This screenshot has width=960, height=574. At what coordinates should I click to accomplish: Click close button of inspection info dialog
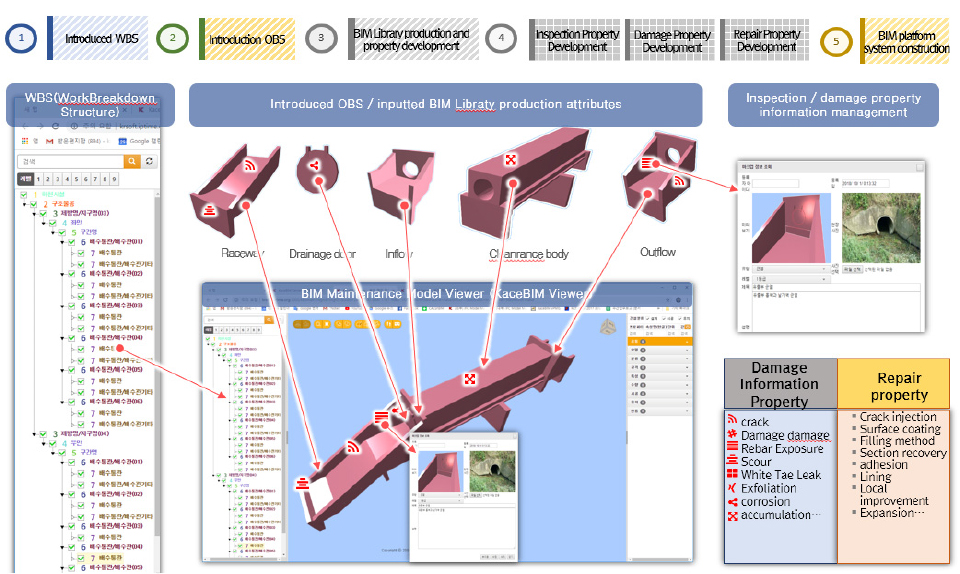[x=919, y=166]
